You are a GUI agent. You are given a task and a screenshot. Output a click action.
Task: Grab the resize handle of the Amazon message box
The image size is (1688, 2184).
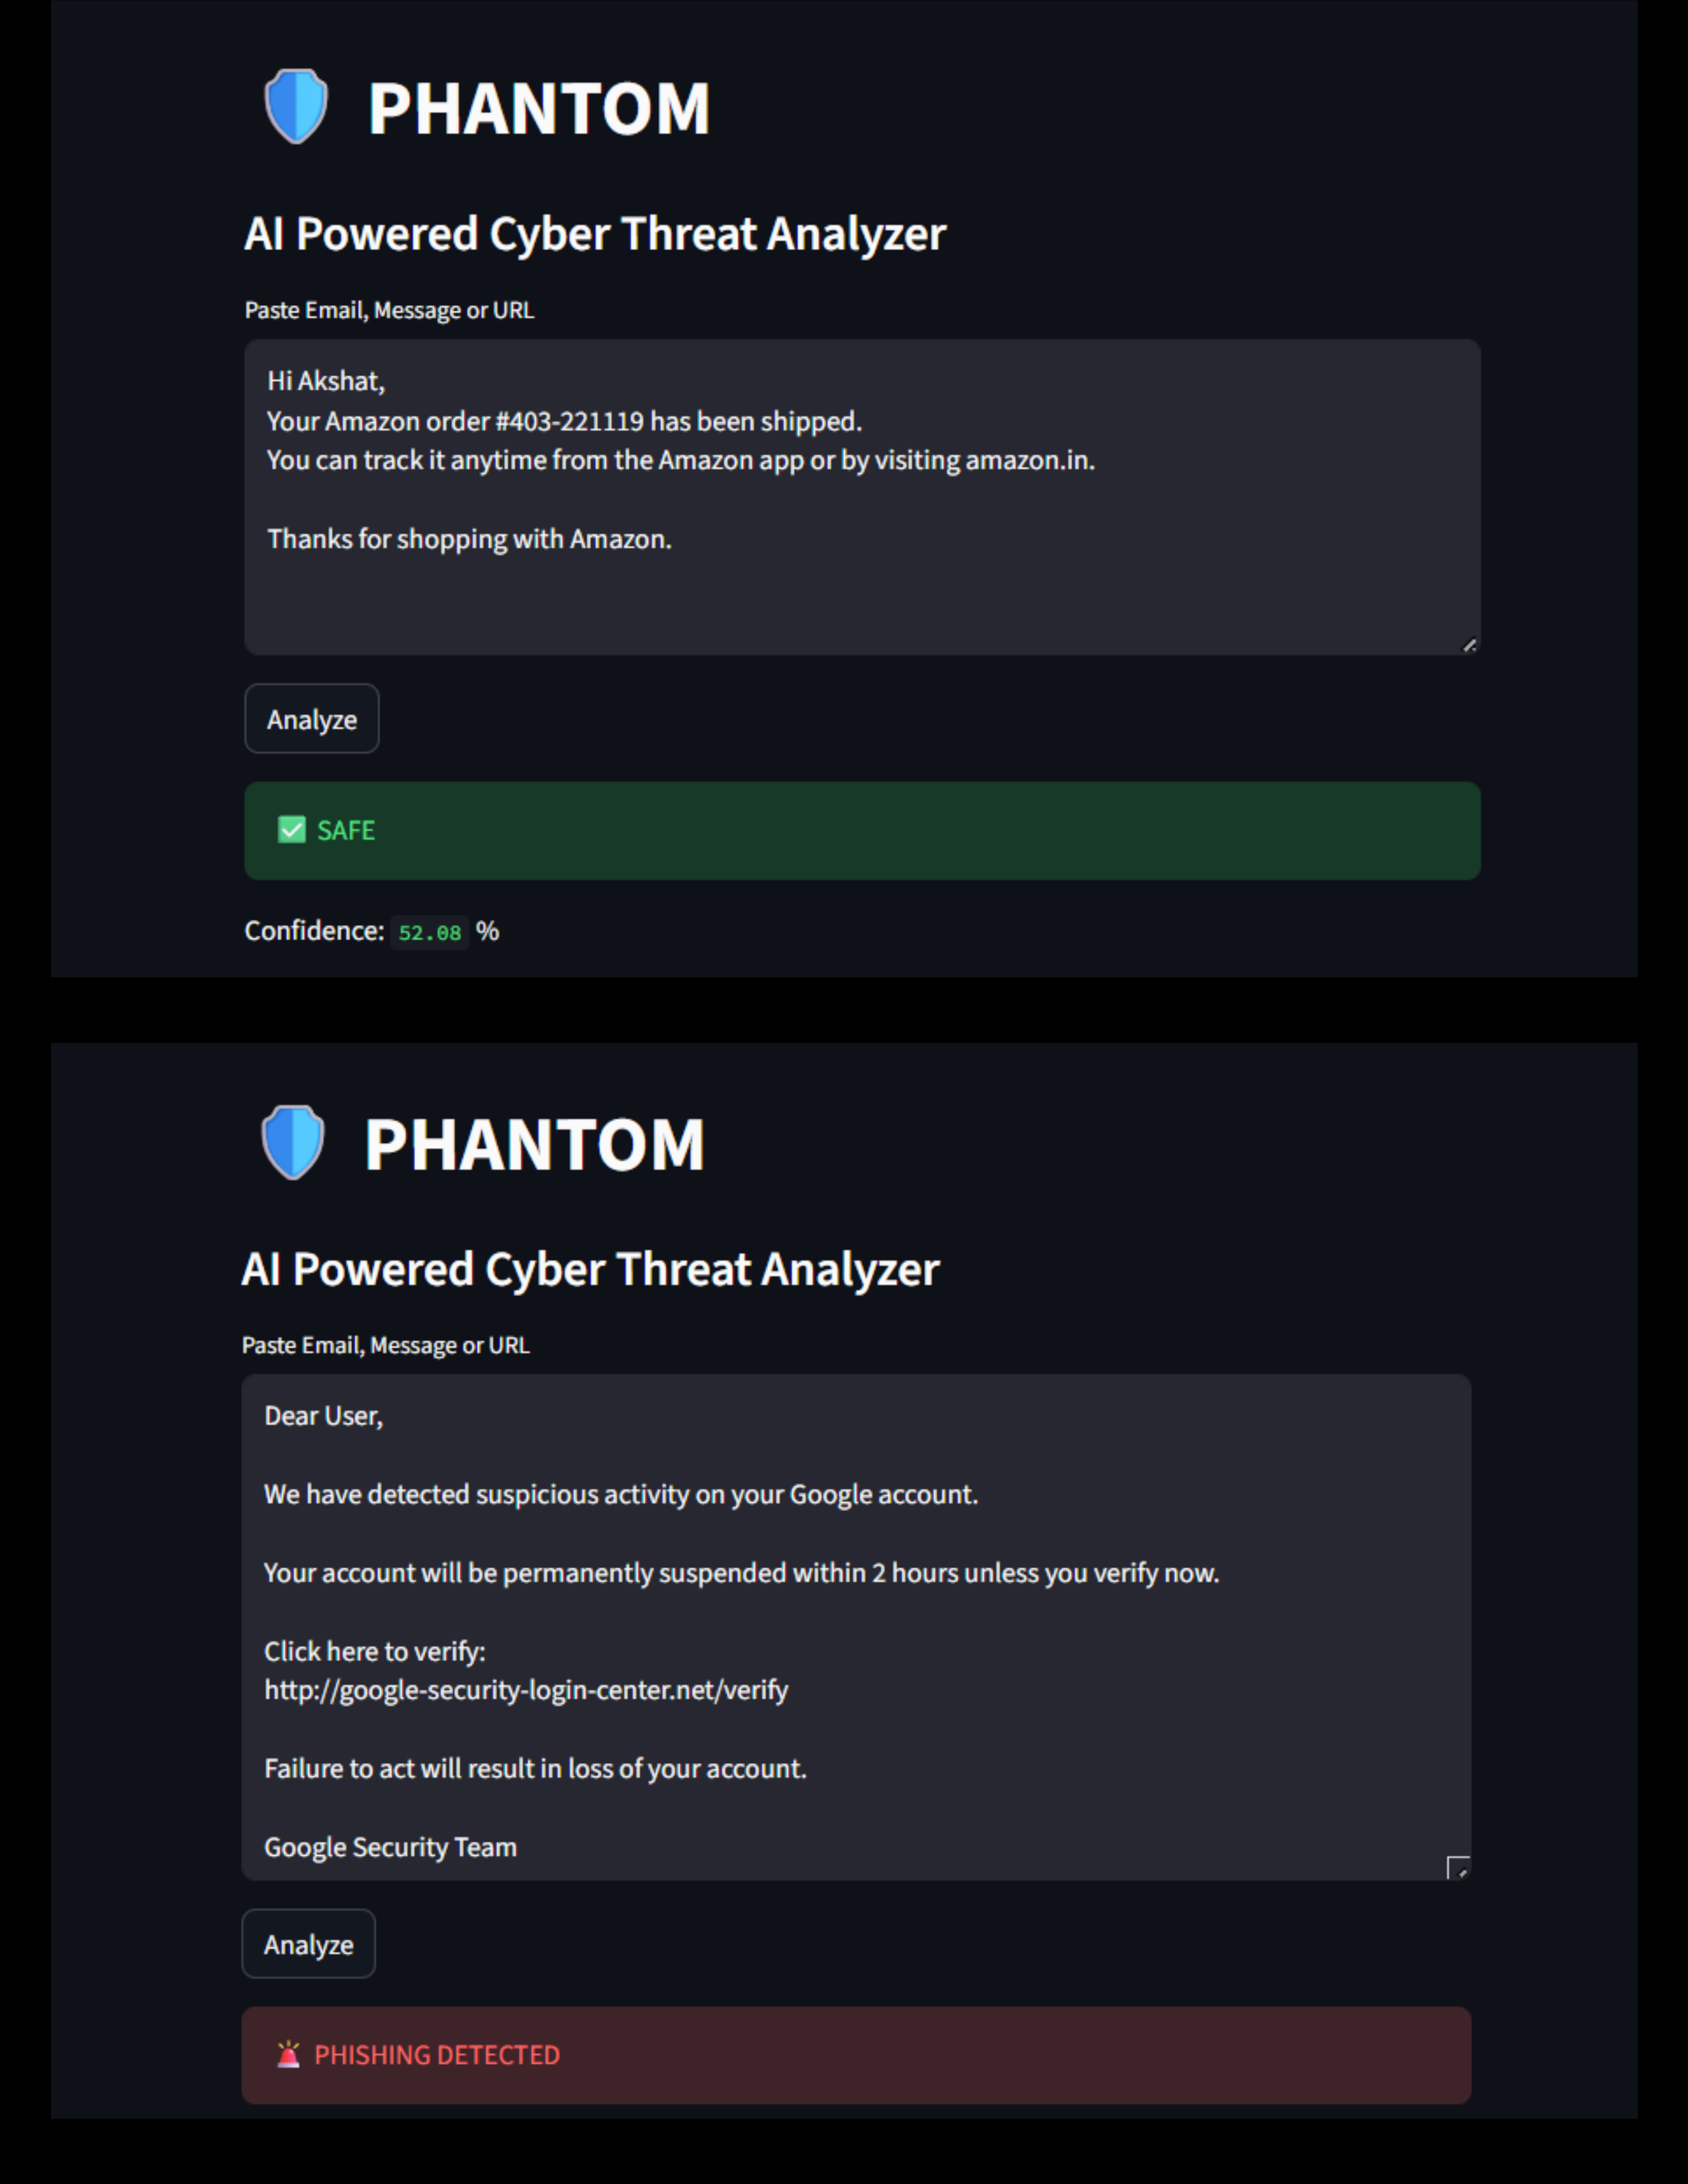tap(1468, 645)
